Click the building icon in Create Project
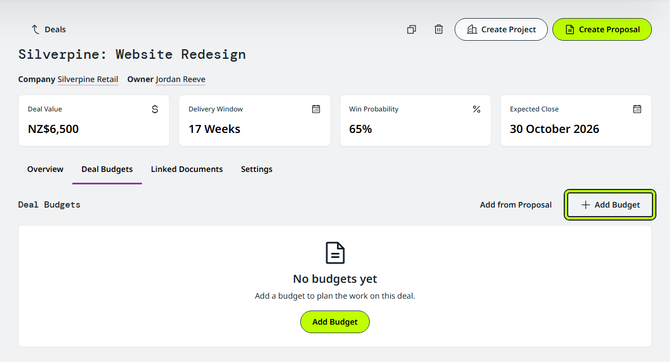Image resolution: width=670 pixels, height=362 pixels. pyautogui.click(x=472, y=29)
